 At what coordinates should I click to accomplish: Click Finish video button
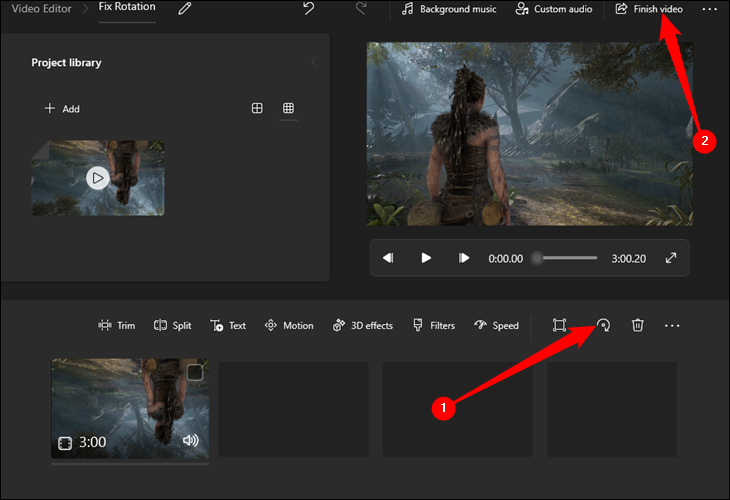point(650,9)
